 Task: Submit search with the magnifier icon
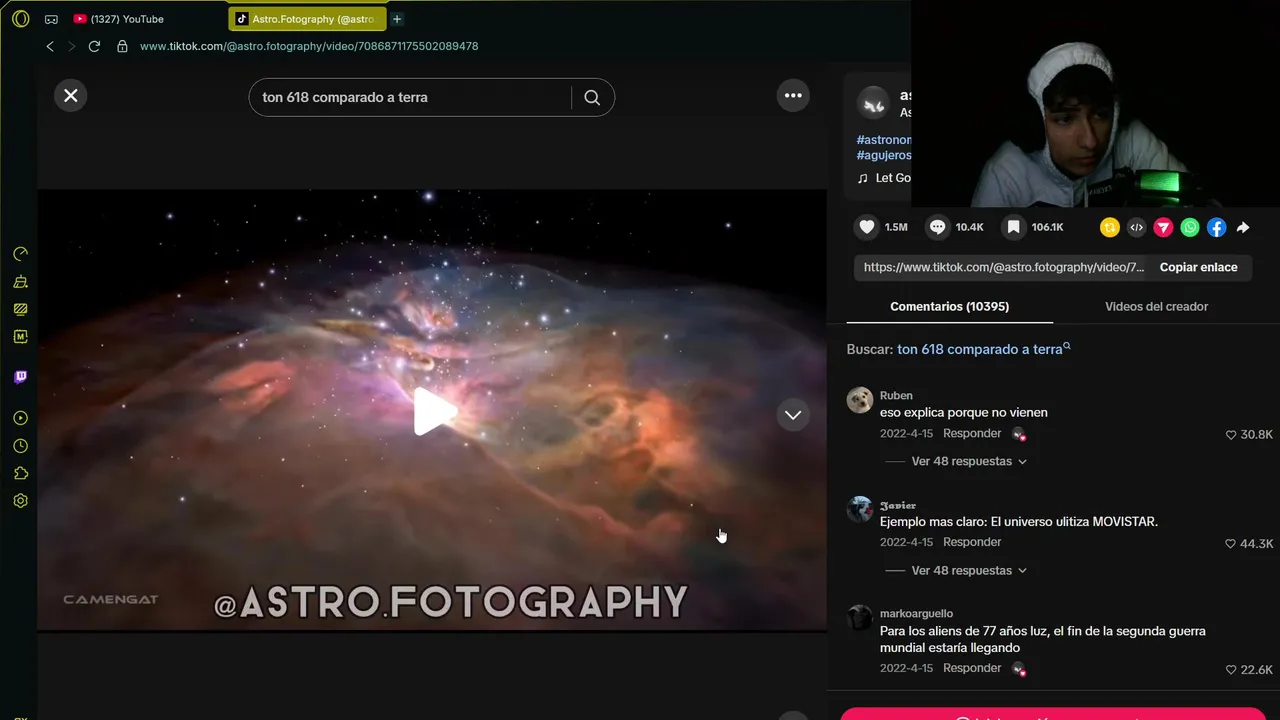tap(592, 97)
